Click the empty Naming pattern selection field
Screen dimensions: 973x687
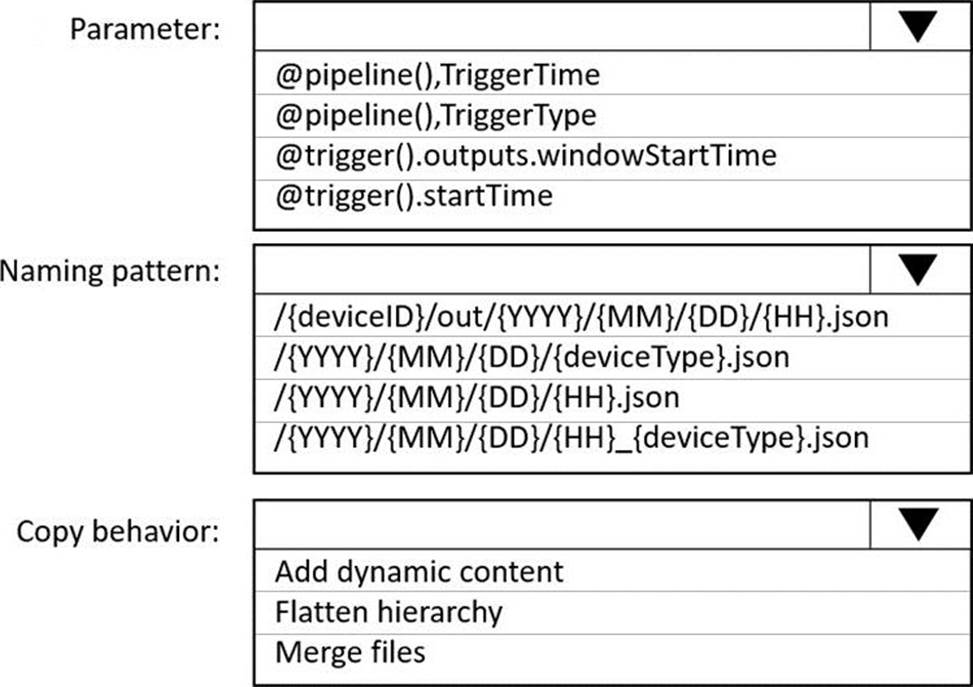click(562, 269)
